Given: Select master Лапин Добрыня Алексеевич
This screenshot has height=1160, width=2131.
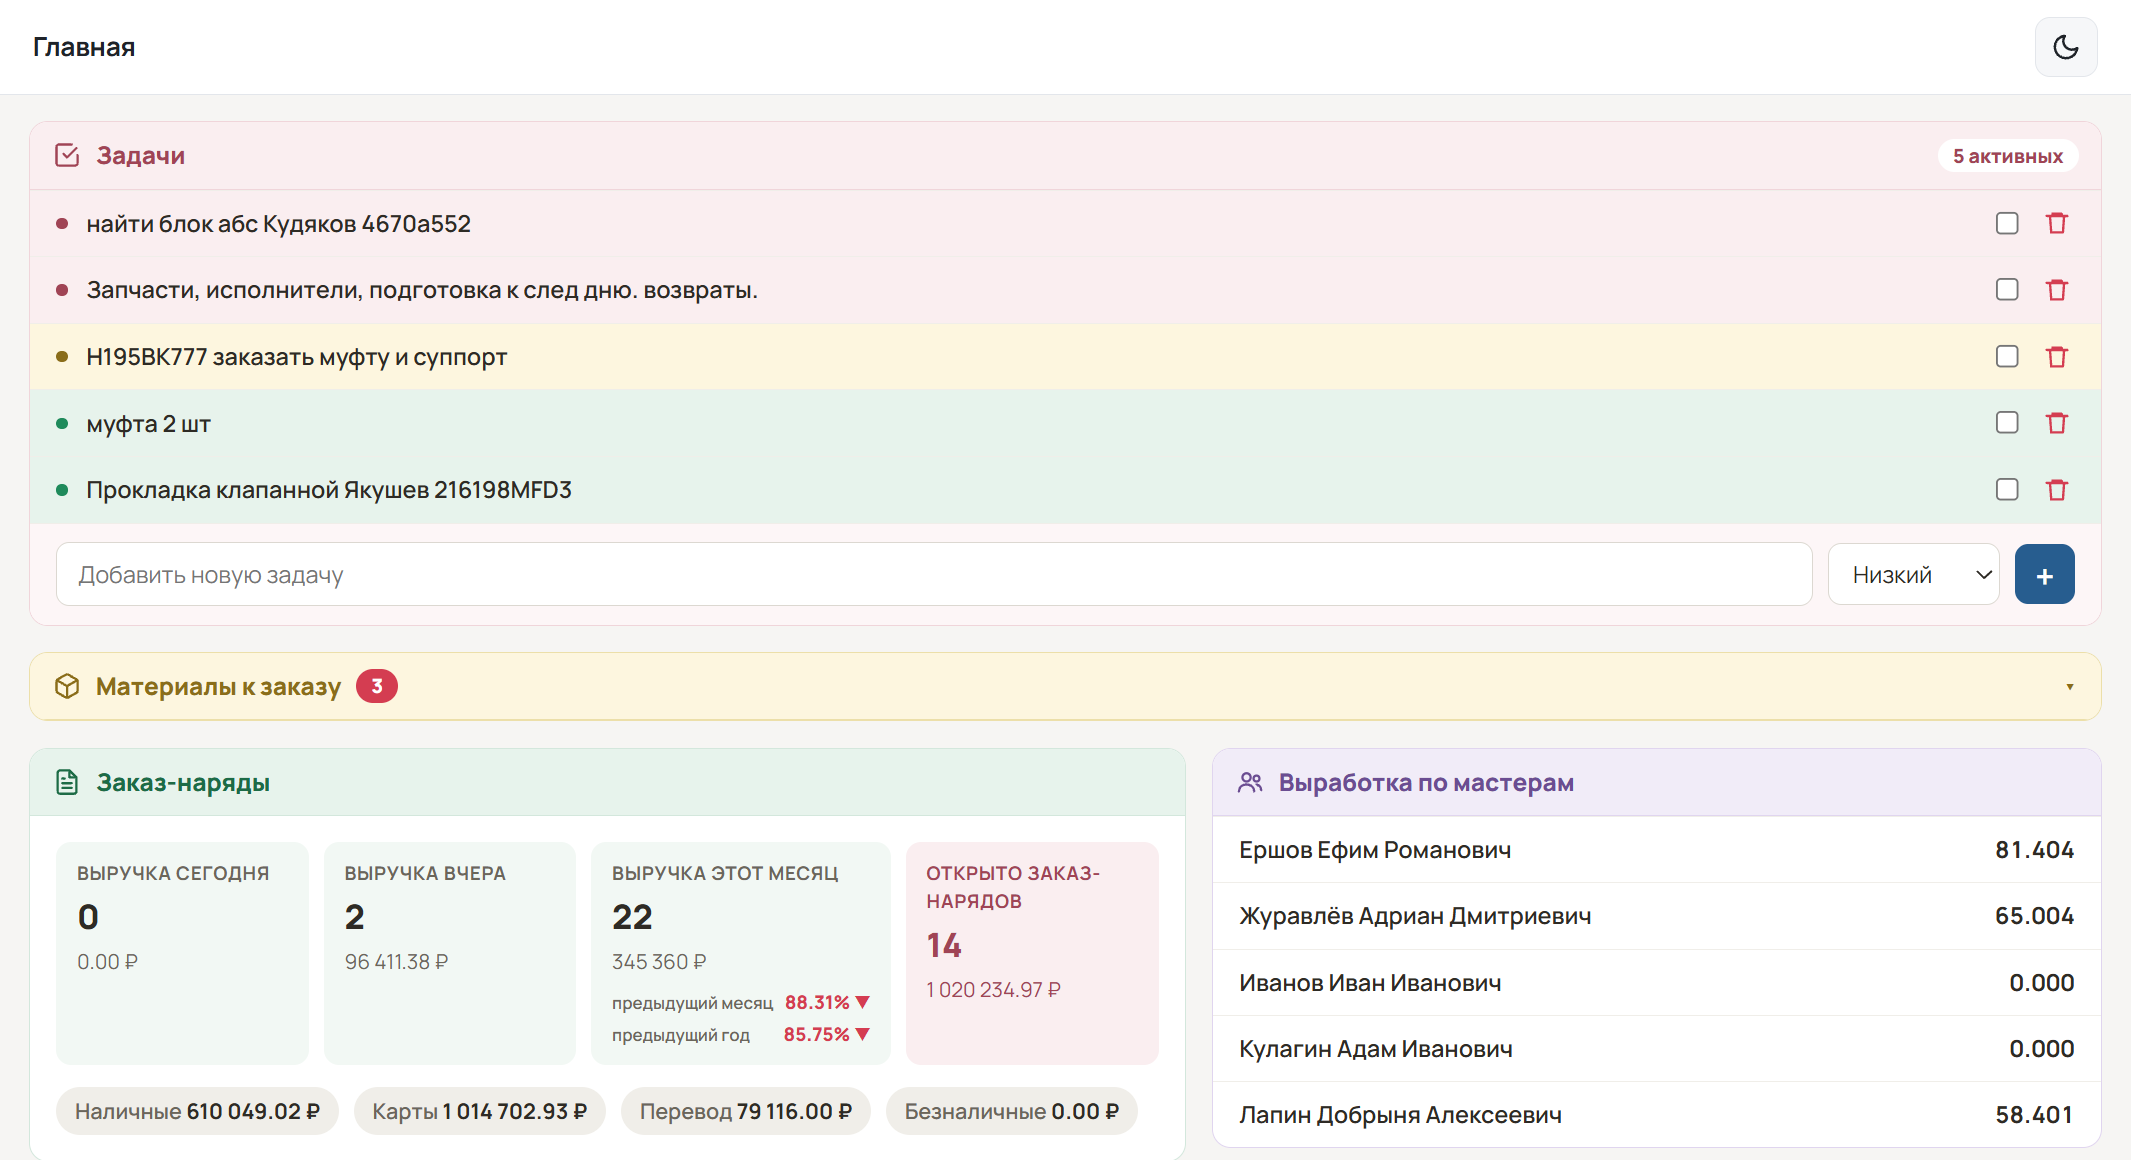Looking at the screenshot, I should point(1656,1114).
